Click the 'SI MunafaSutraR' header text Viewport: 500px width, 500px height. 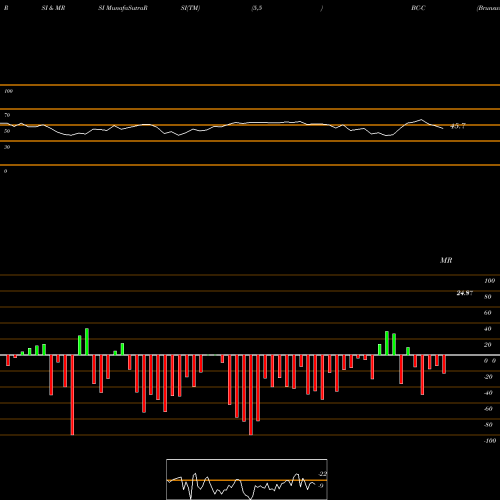coord(123,8)
